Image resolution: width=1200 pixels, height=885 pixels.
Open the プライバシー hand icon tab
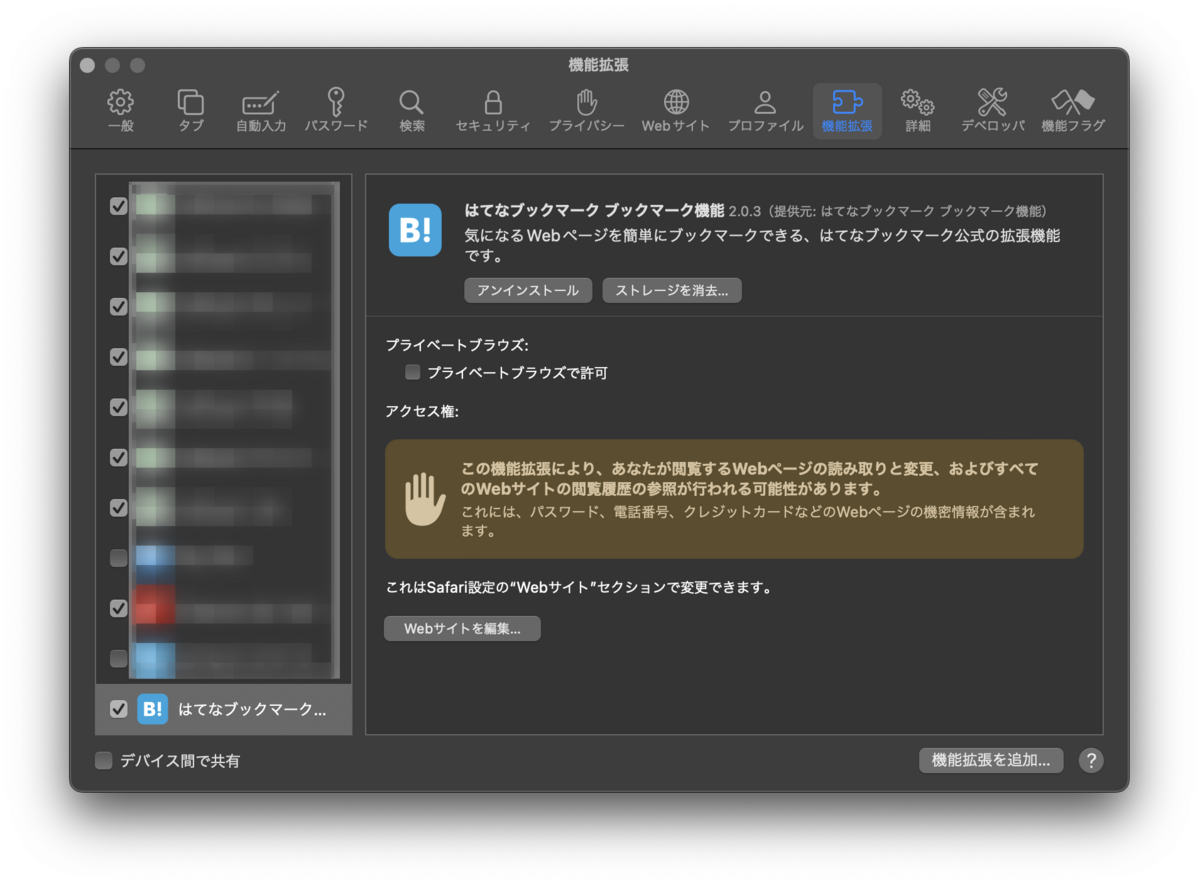(586, 111)
